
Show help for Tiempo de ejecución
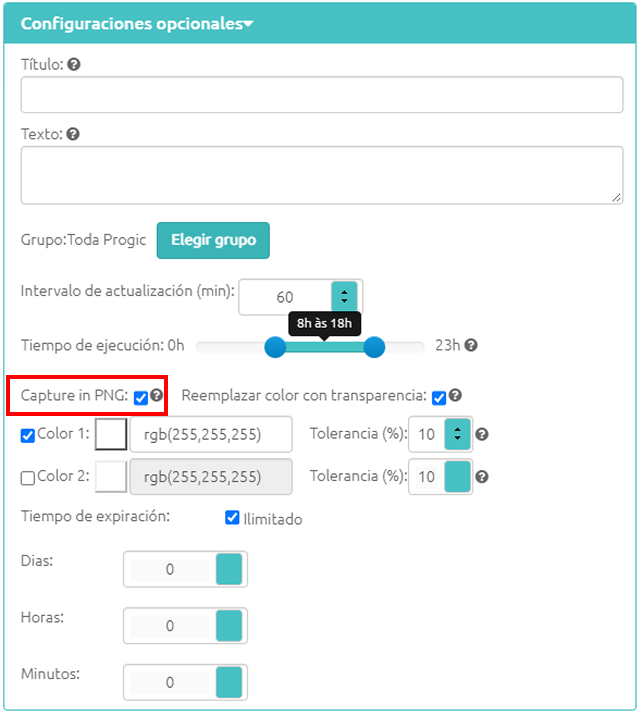point(471,345)
